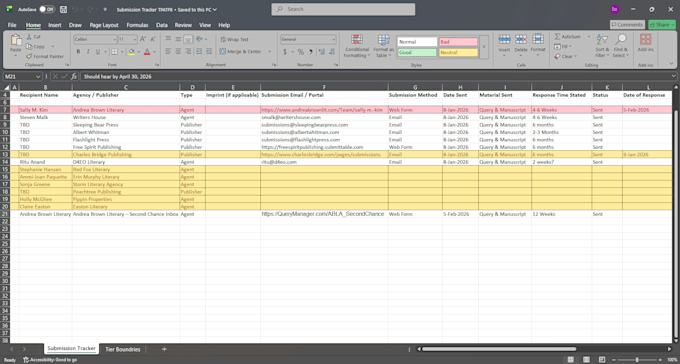This screenshot has width=680, height=364.
Task: Click the Borders grid icon
Action: [x=114, y=52]
